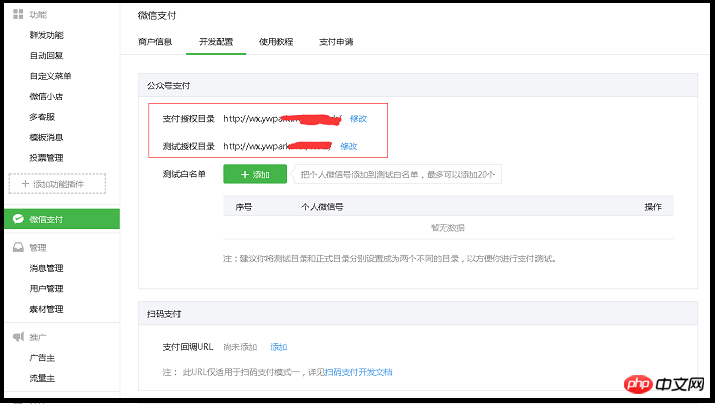Click the 尚未添加 status text

coord(240,347)
